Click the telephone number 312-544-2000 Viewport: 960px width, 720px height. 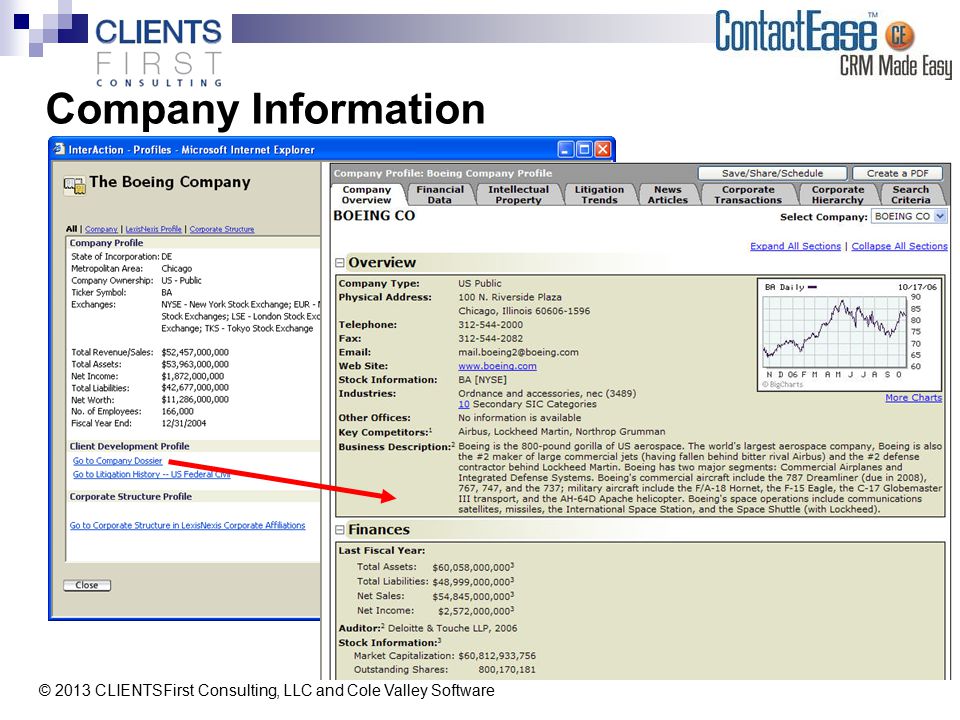pos(490,324)
